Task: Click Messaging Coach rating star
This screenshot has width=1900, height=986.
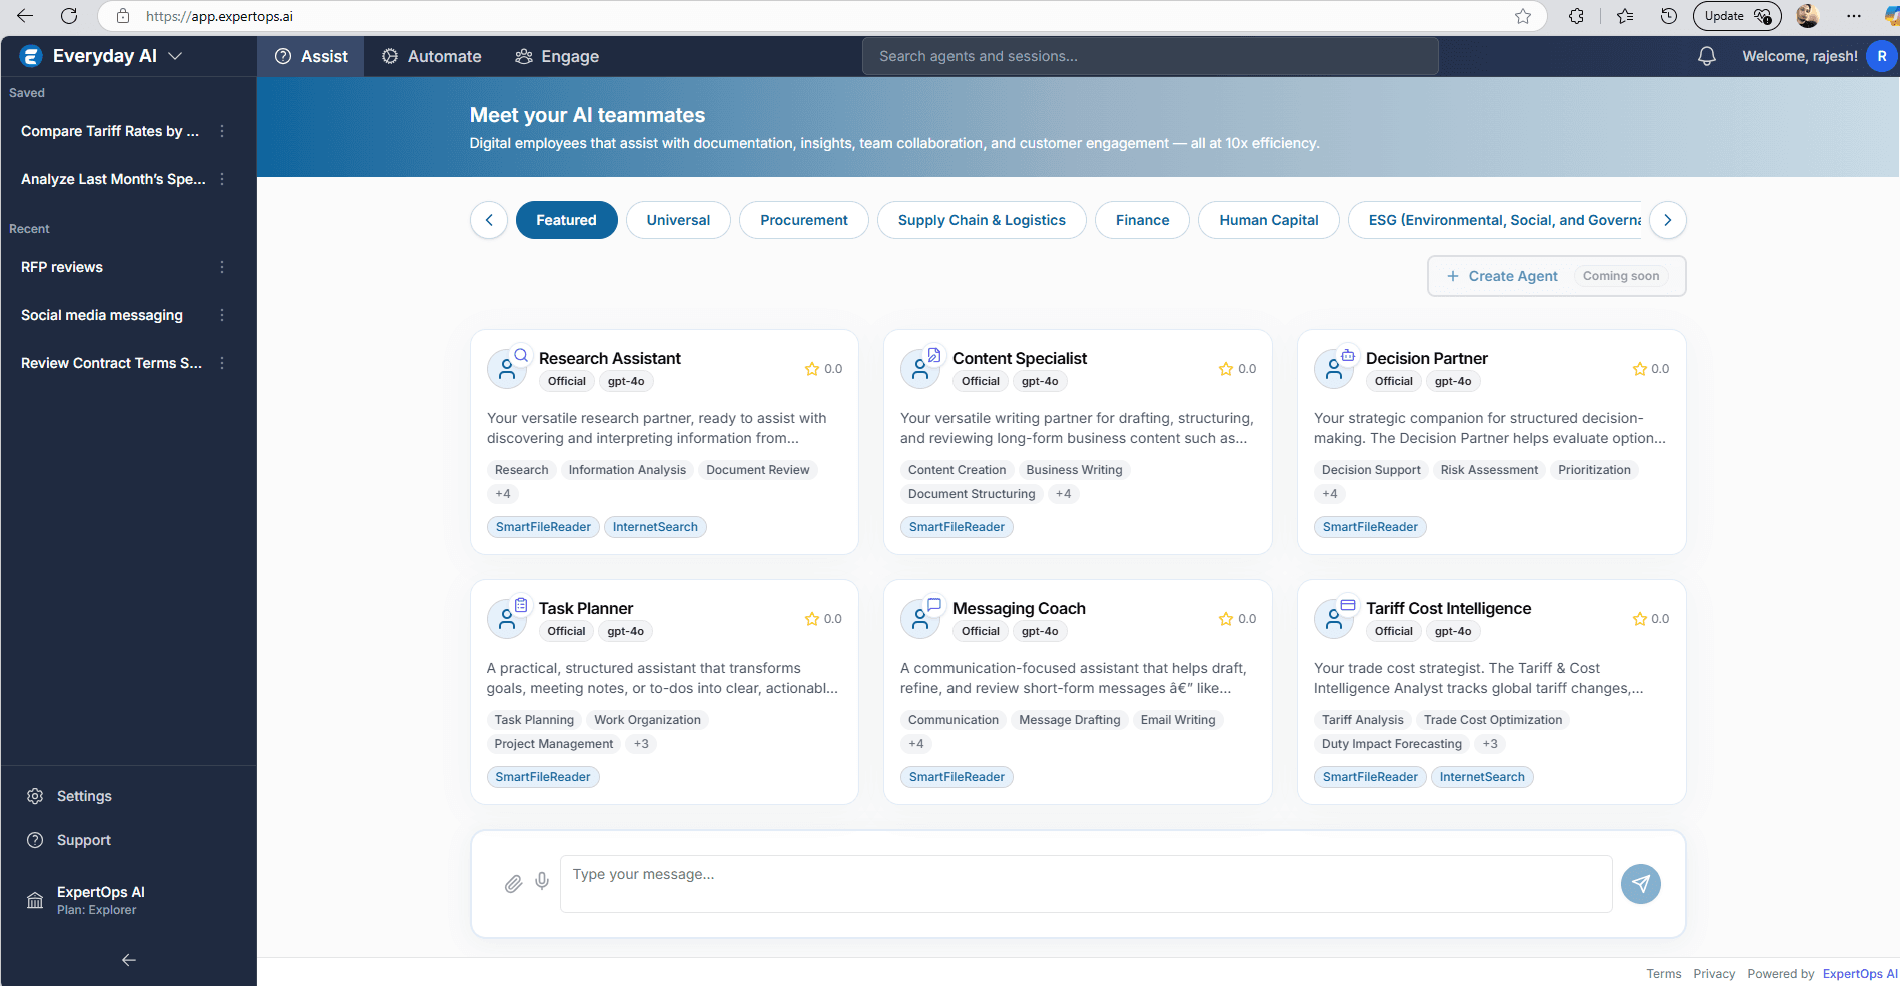Action: tap(1226, 619)
